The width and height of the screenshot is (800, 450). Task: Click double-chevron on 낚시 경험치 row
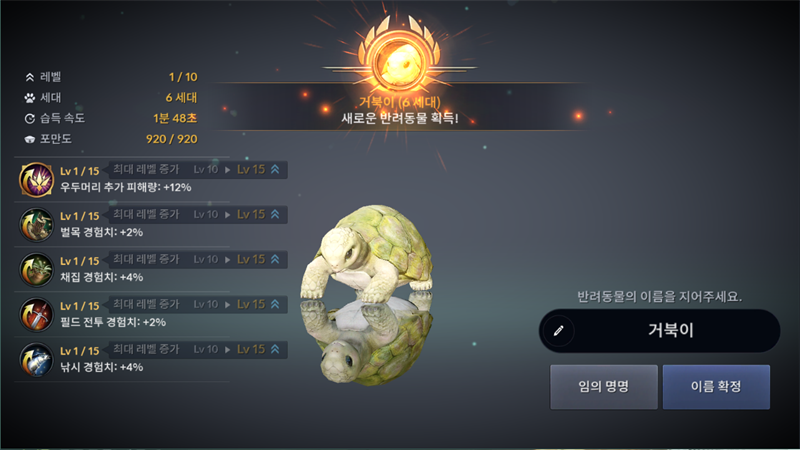[275, 349]
